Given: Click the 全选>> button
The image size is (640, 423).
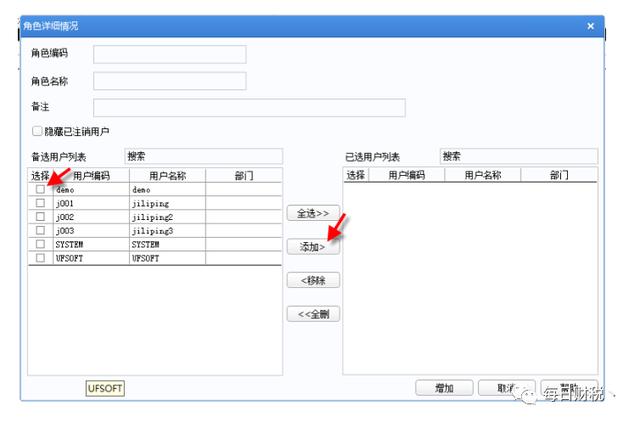Looking at the screenshot, I should click(313, 213).
